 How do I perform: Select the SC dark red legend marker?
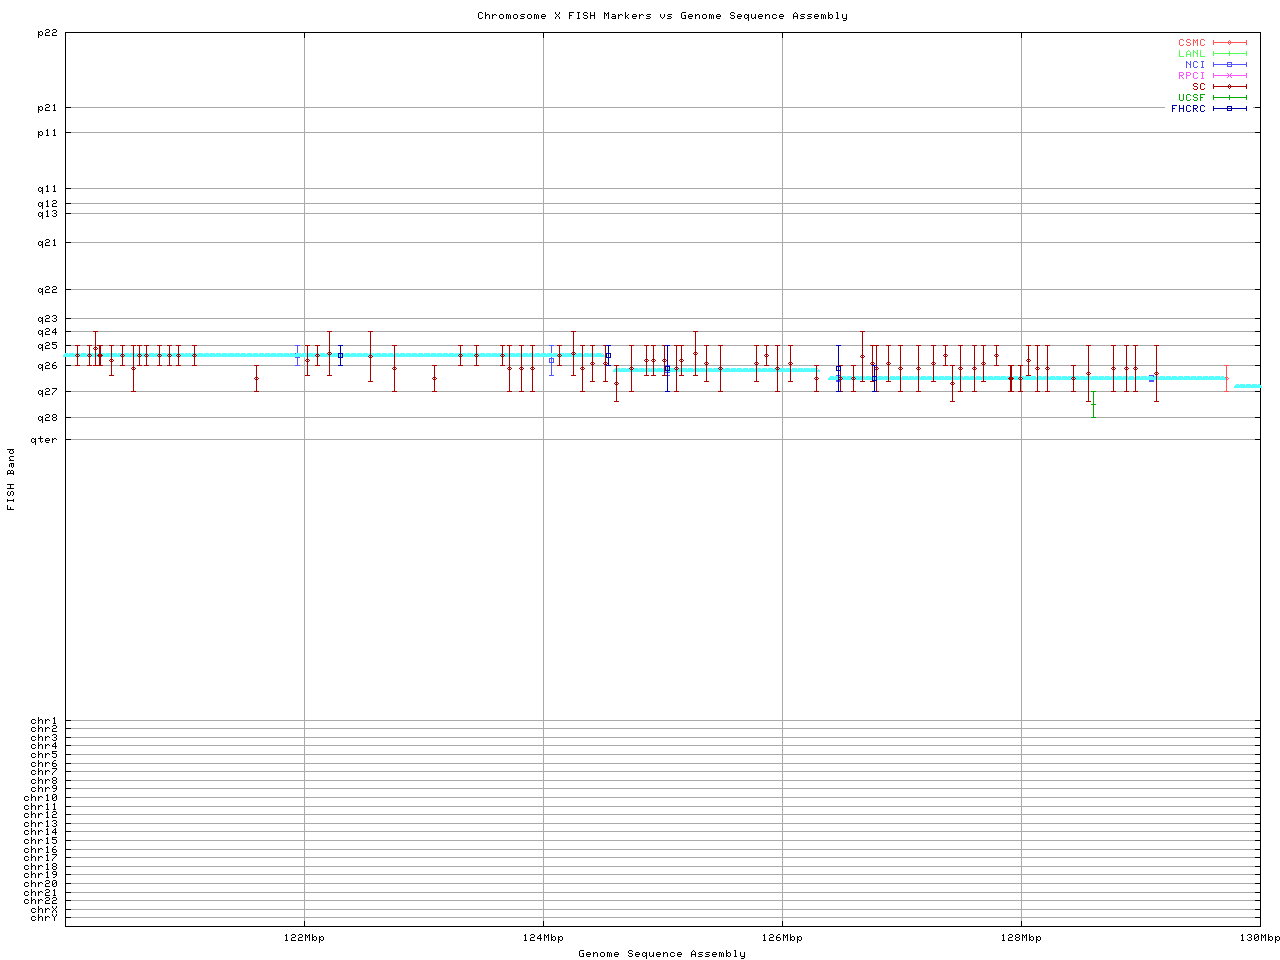1229,87
